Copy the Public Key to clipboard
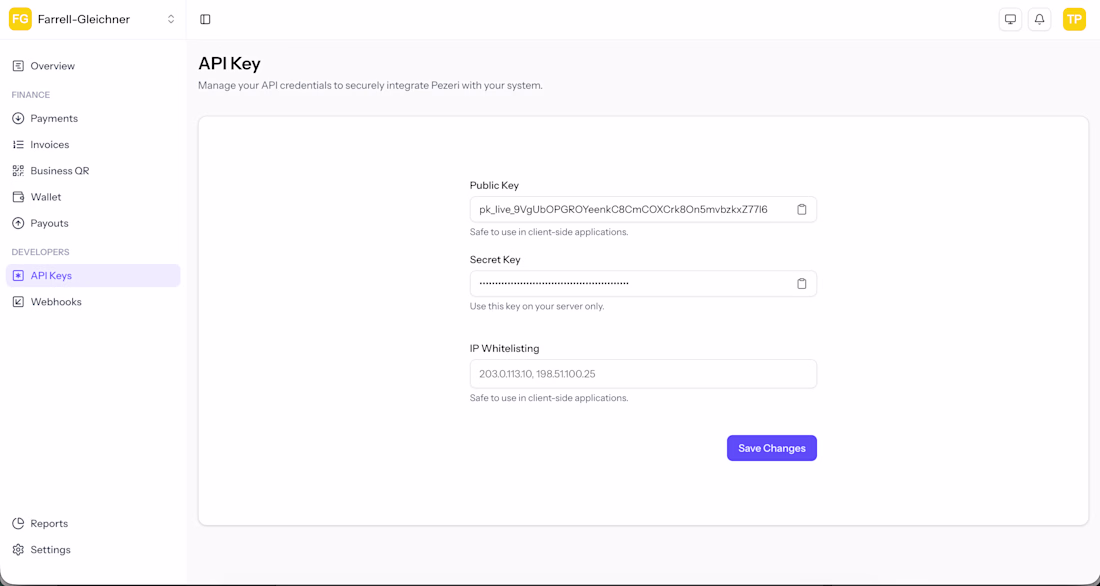The image size is (1100, 586). (802, 210)
